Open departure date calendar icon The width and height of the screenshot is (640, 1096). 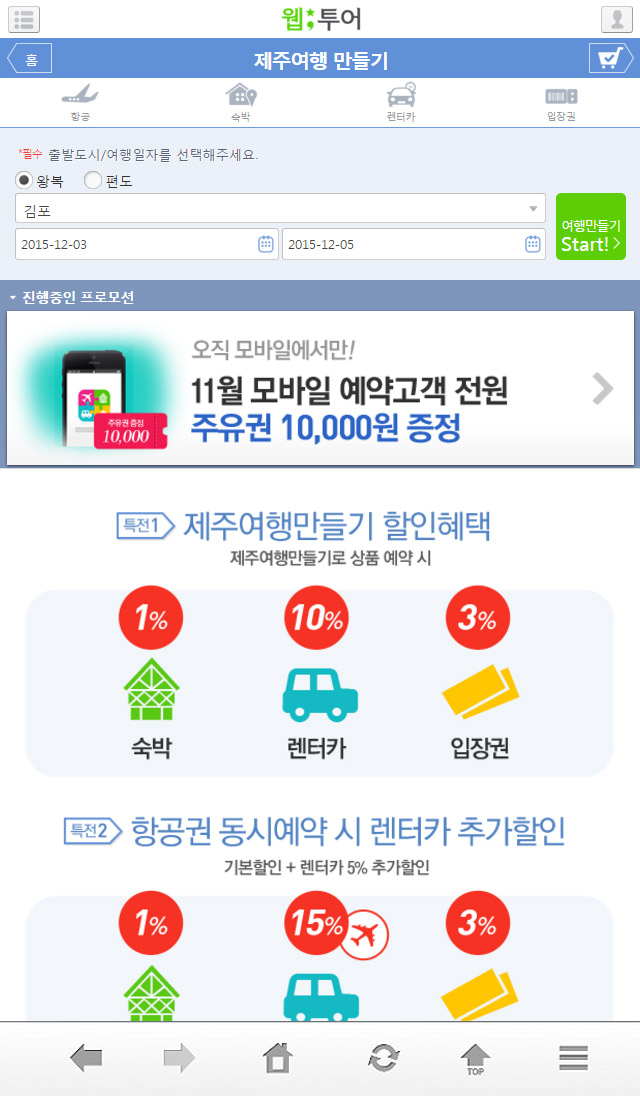pyautogui.click(x=266, y=244)
